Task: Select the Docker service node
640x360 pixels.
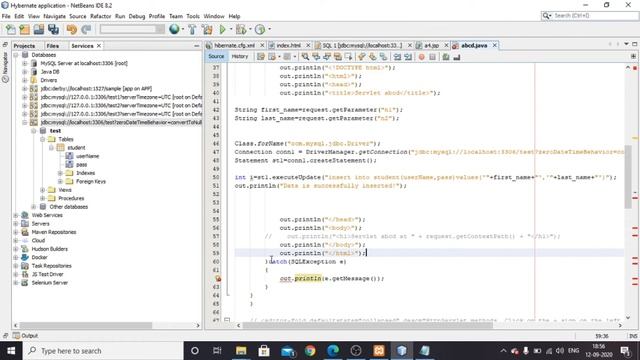Action: [39, 257]
